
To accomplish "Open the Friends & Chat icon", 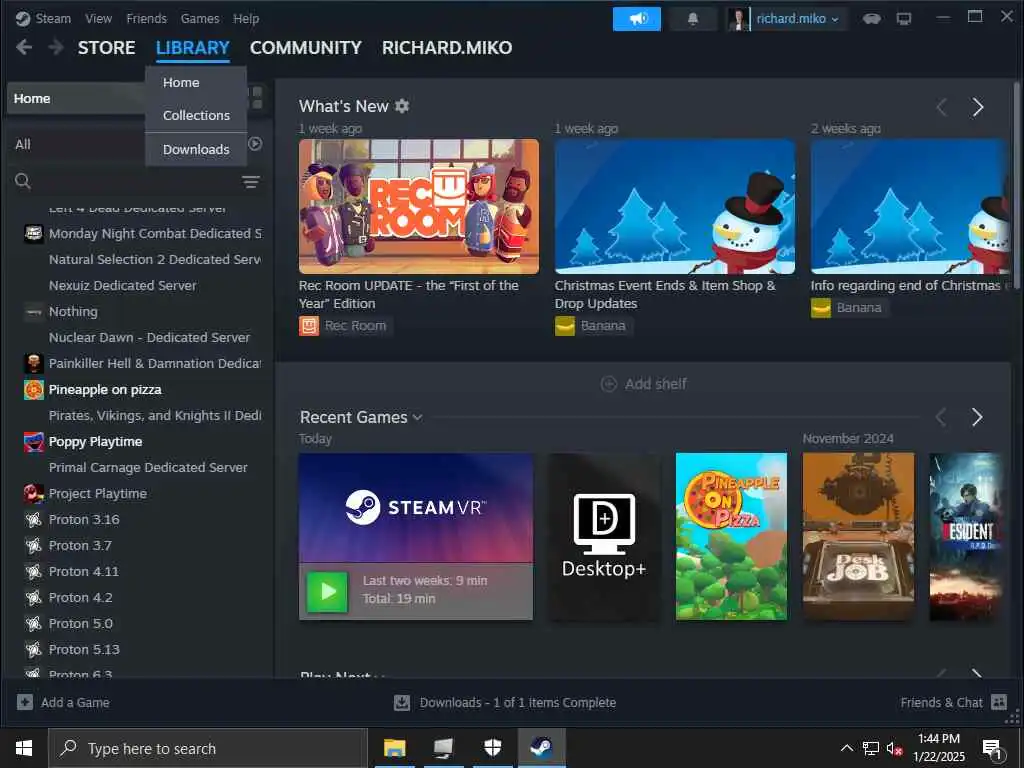I will (x=999, y=702).
